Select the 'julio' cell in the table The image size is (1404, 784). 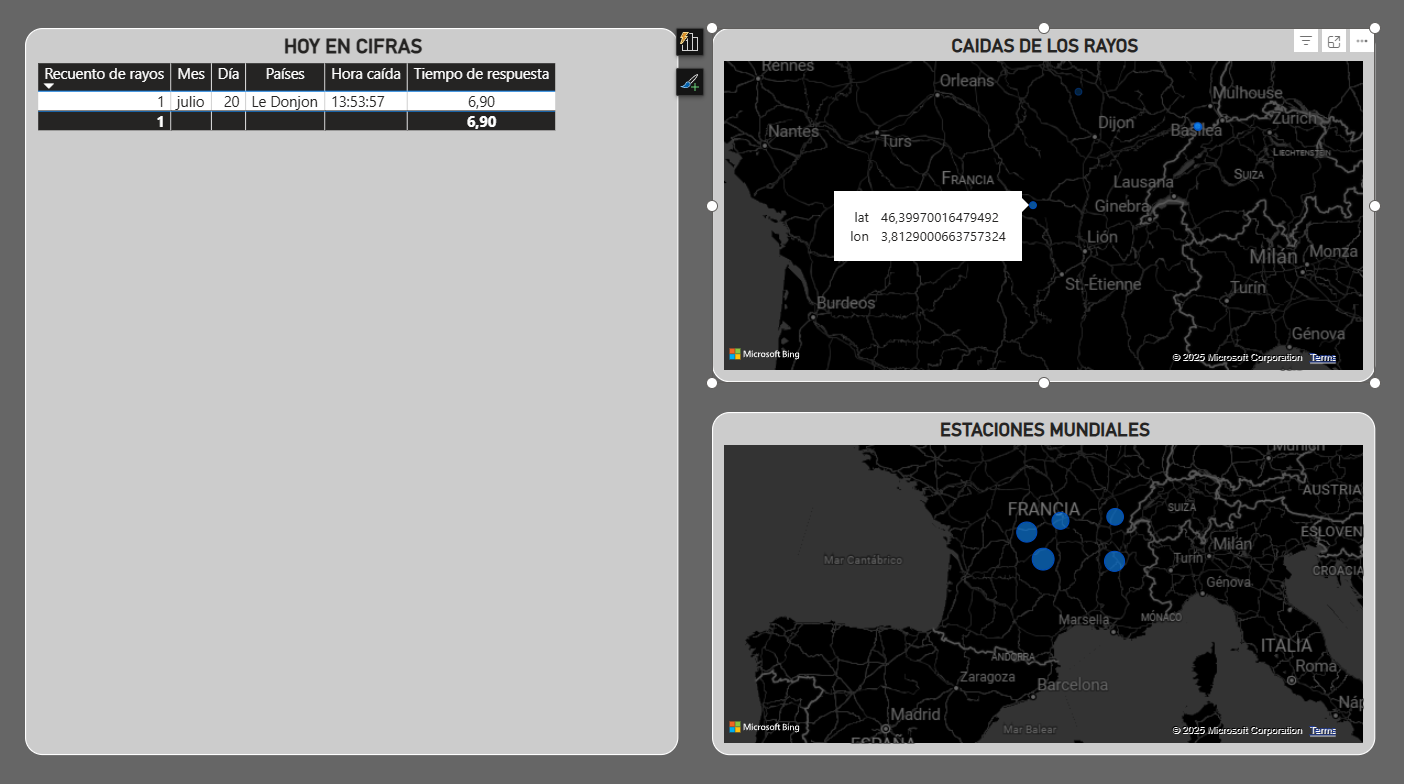(x=190, y=102)
